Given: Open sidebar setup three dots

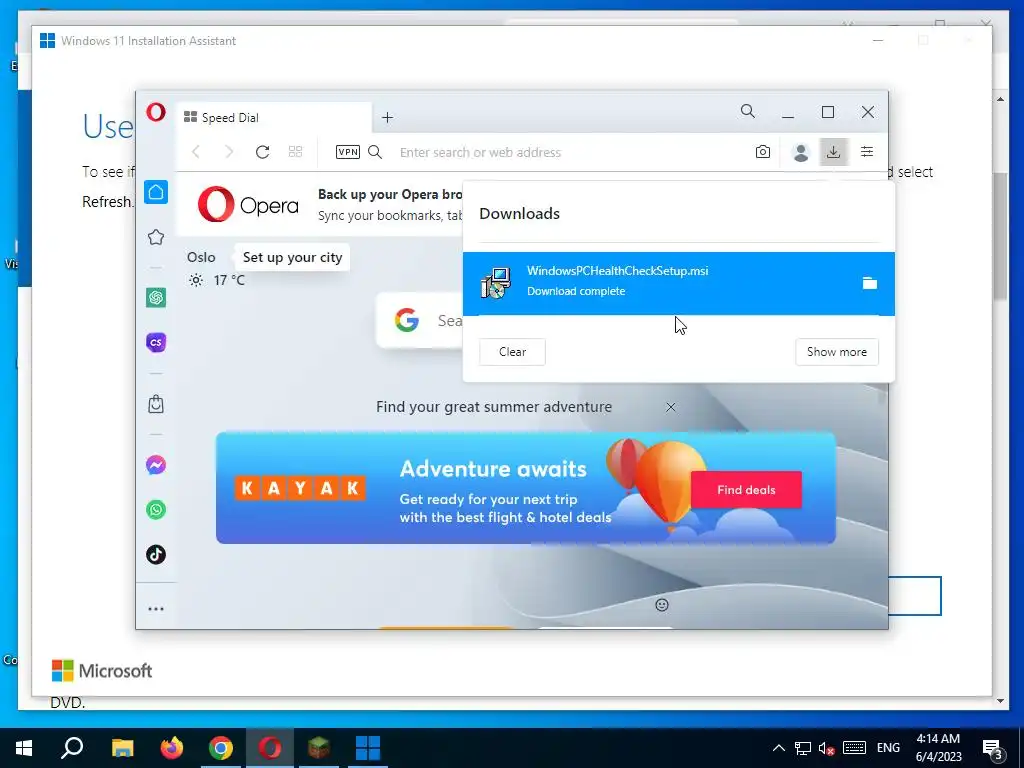Looking at the screenshot, I should pos(156,609).
